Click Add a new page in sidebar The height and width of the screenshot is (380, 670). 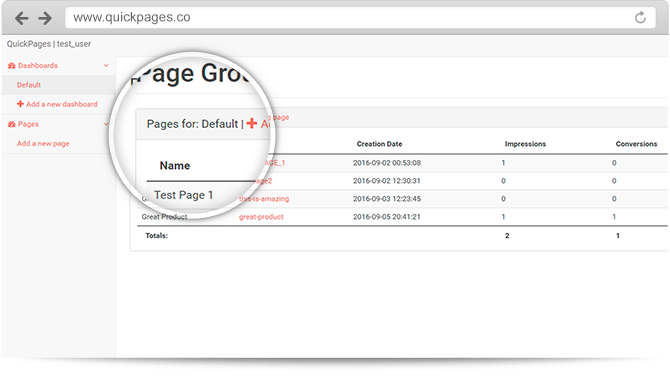[x=43, y=144]
